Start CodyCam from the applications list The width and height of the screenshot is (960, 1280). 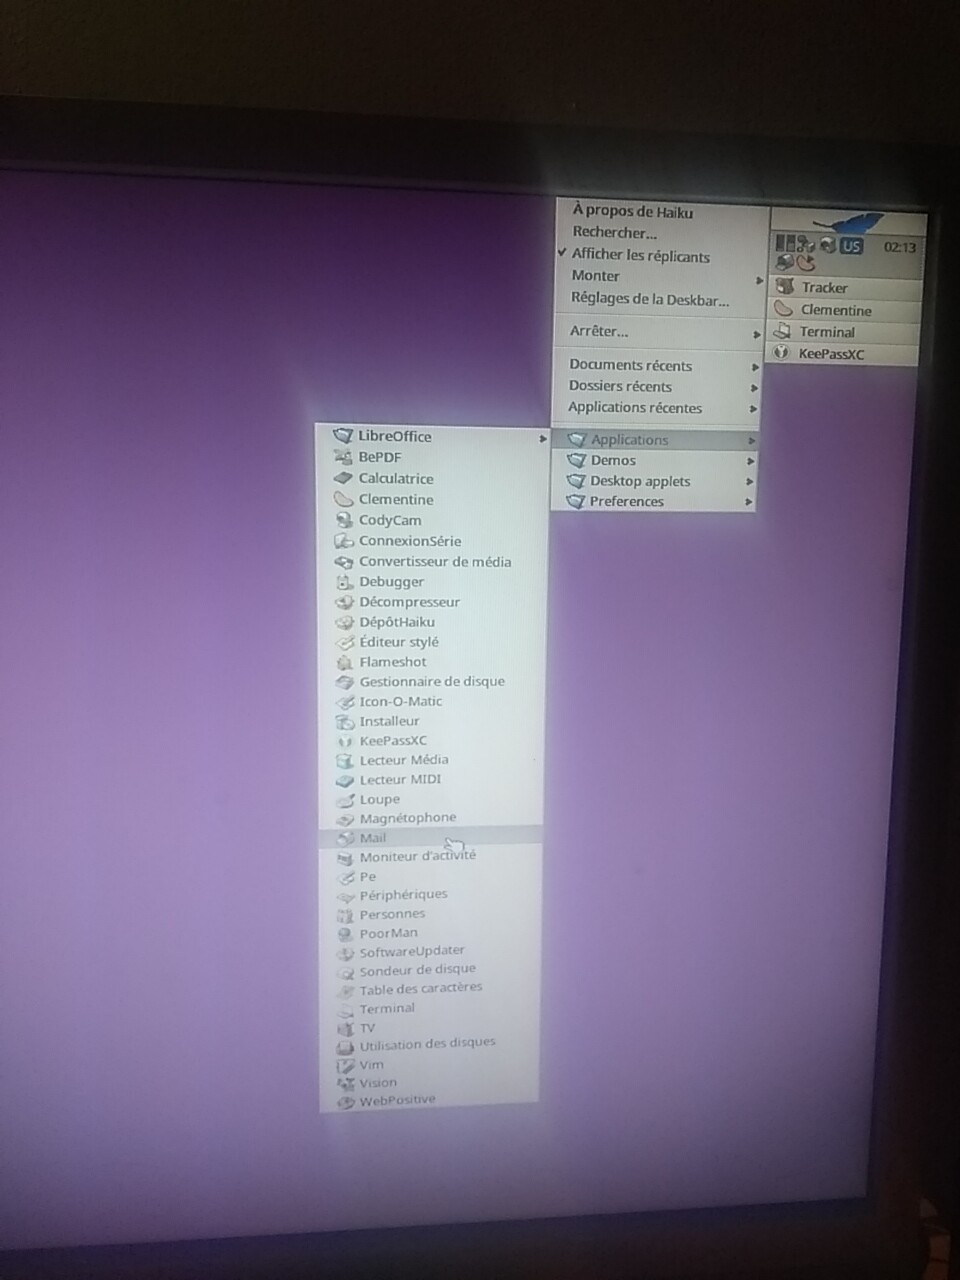(x=344, y=520)
